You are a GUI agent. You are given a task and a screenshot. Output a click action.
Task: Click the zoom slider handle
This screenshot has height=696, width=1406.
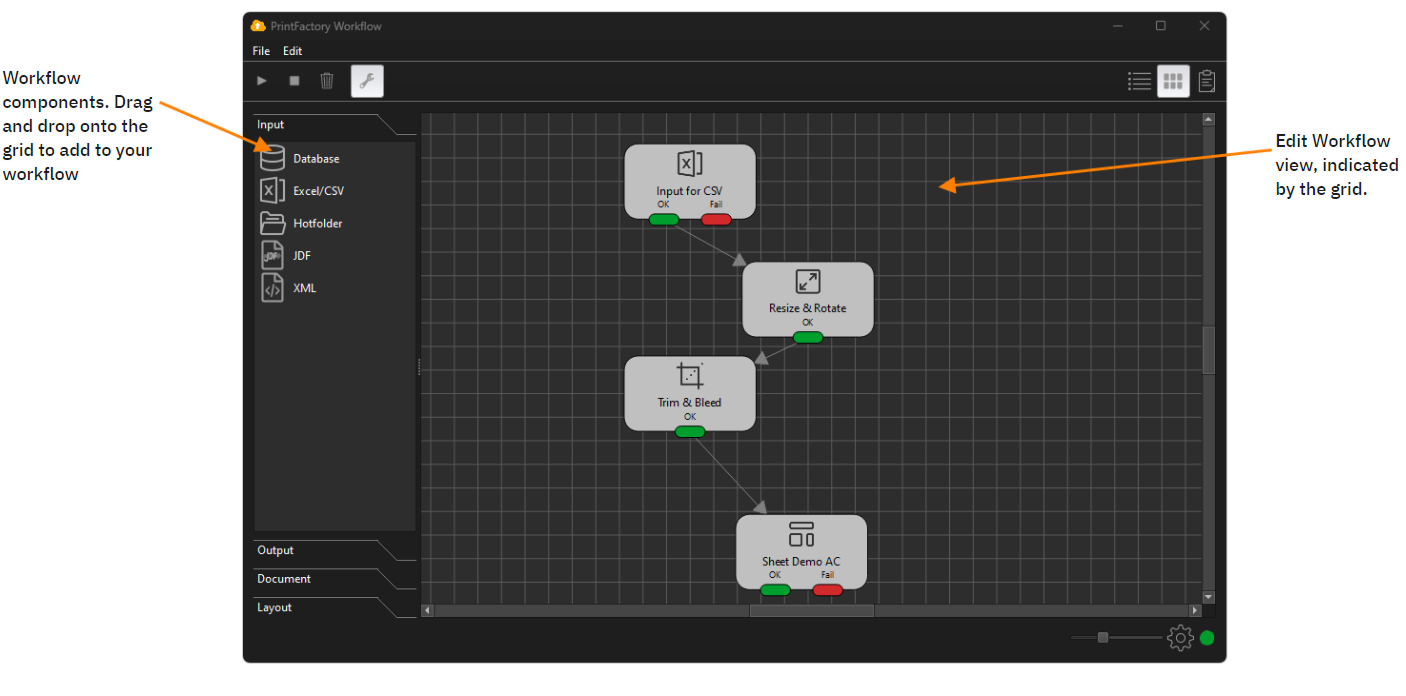coord(1103,637)
